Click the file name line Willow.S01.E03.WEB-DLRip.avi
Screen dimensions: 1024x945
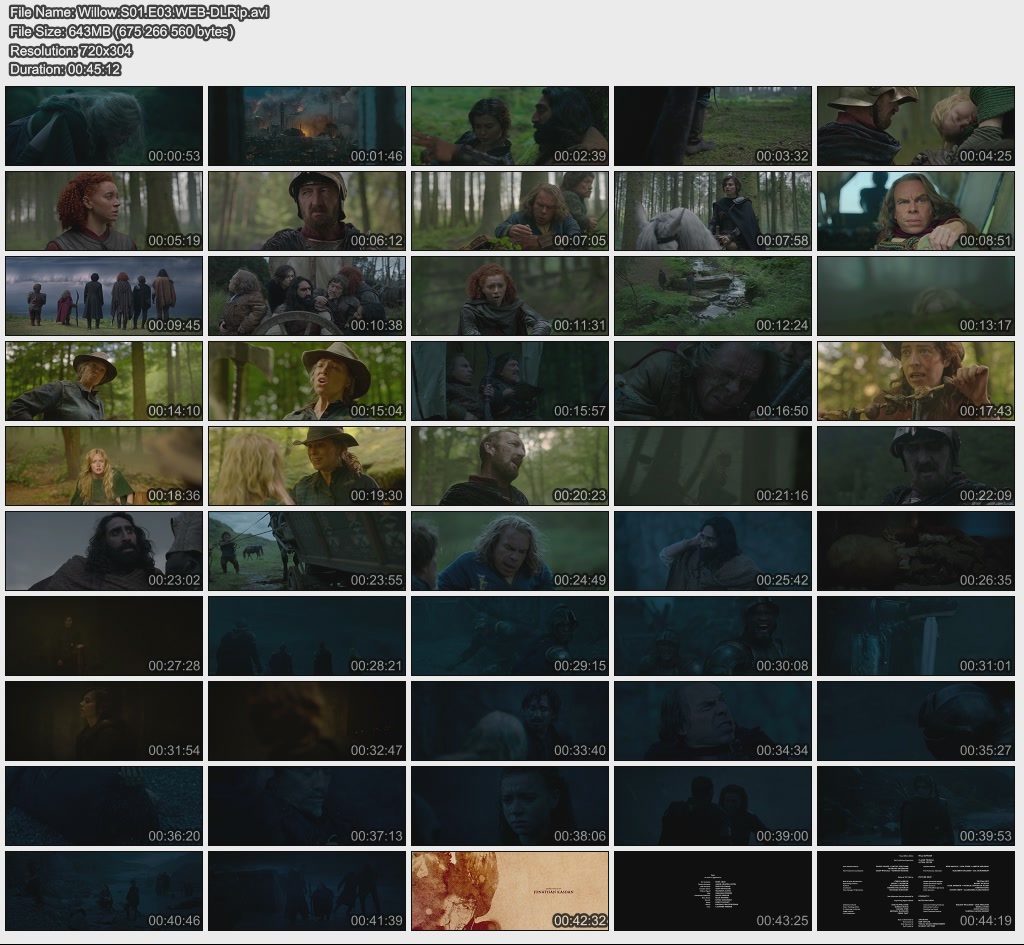pos(139,12)
